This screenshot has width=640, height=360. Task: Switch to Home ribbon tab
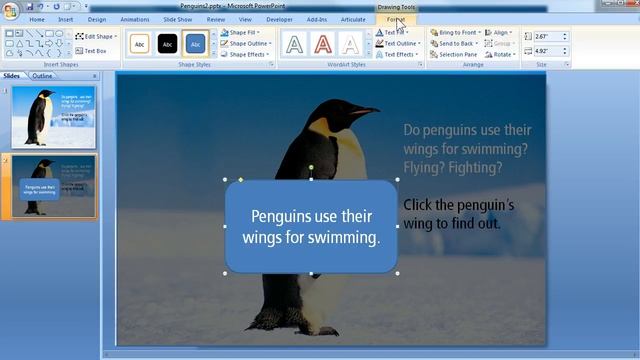point(37,20)
